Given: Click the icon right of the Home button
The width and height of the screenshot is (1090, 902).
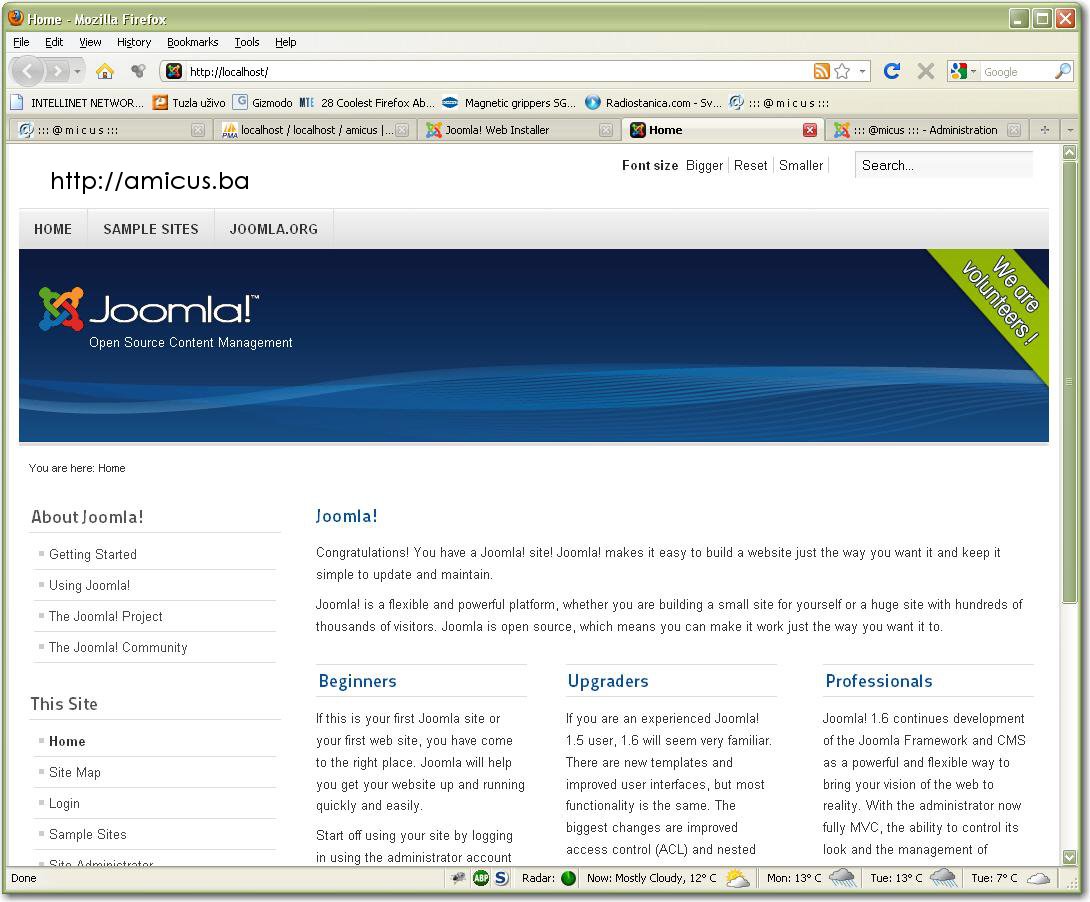Looking at the screenshot, I should coord(138,71).
